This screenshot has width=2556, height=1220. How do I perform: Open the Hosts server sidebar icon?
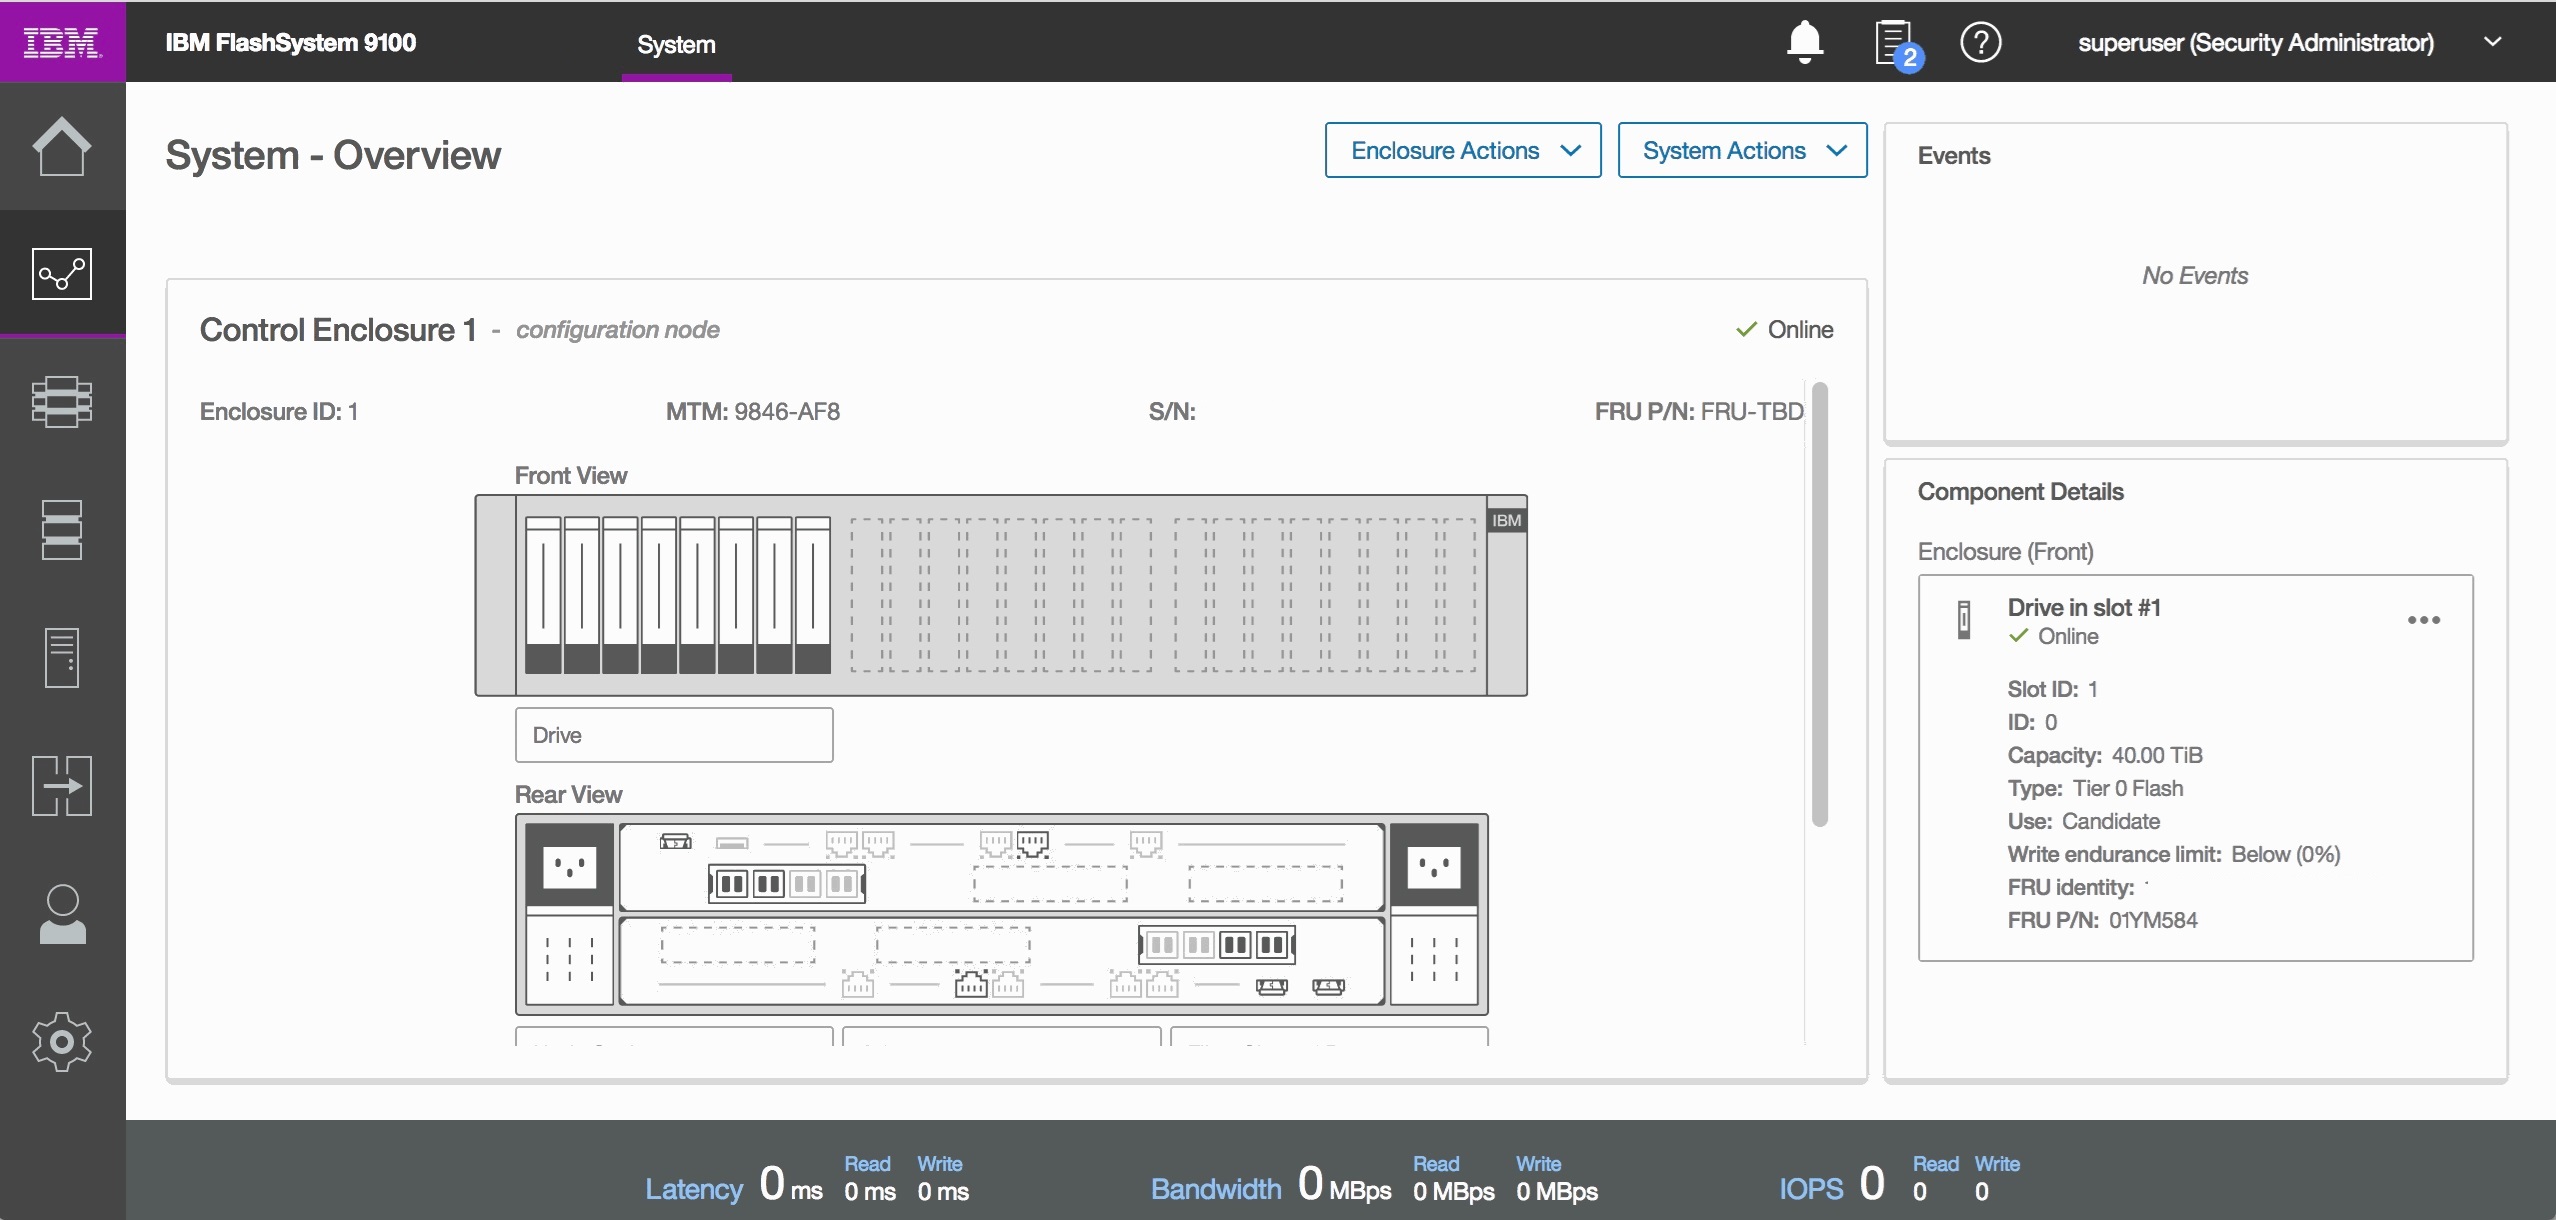62,658
